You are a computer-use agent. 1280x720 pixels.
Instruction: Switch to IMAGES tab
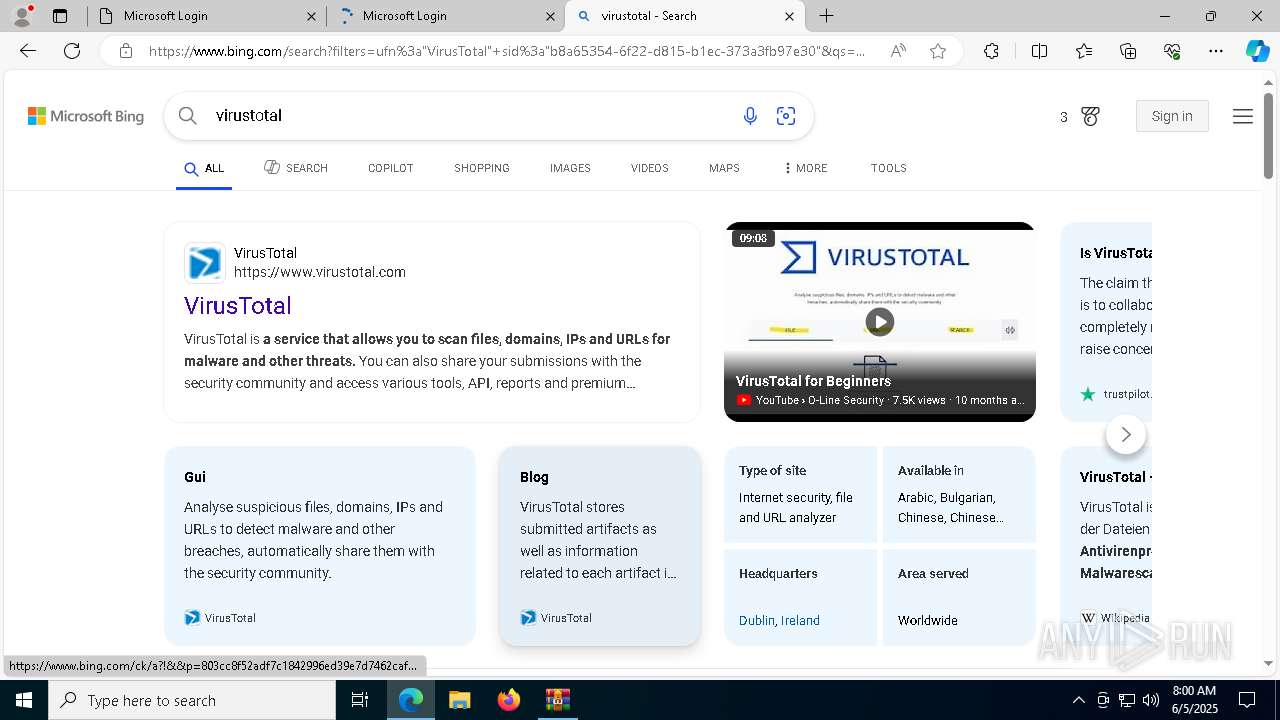point(570,168)
